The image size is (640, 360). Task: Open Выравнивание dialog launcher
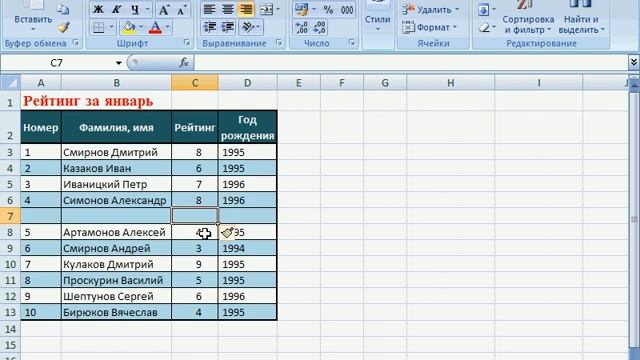(x=279, y=42)
